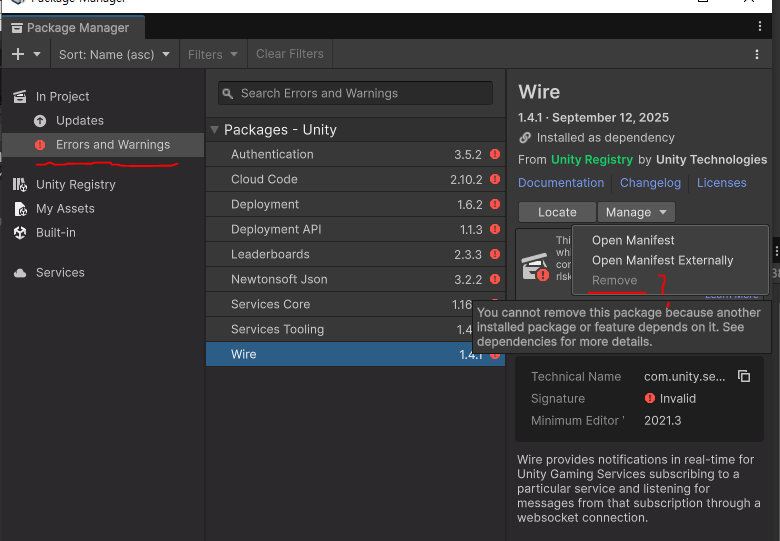Image resolution: width=780 pixels, height=541 pixels.
Task: Click the In Project box icon
Action: pos(20,96)
